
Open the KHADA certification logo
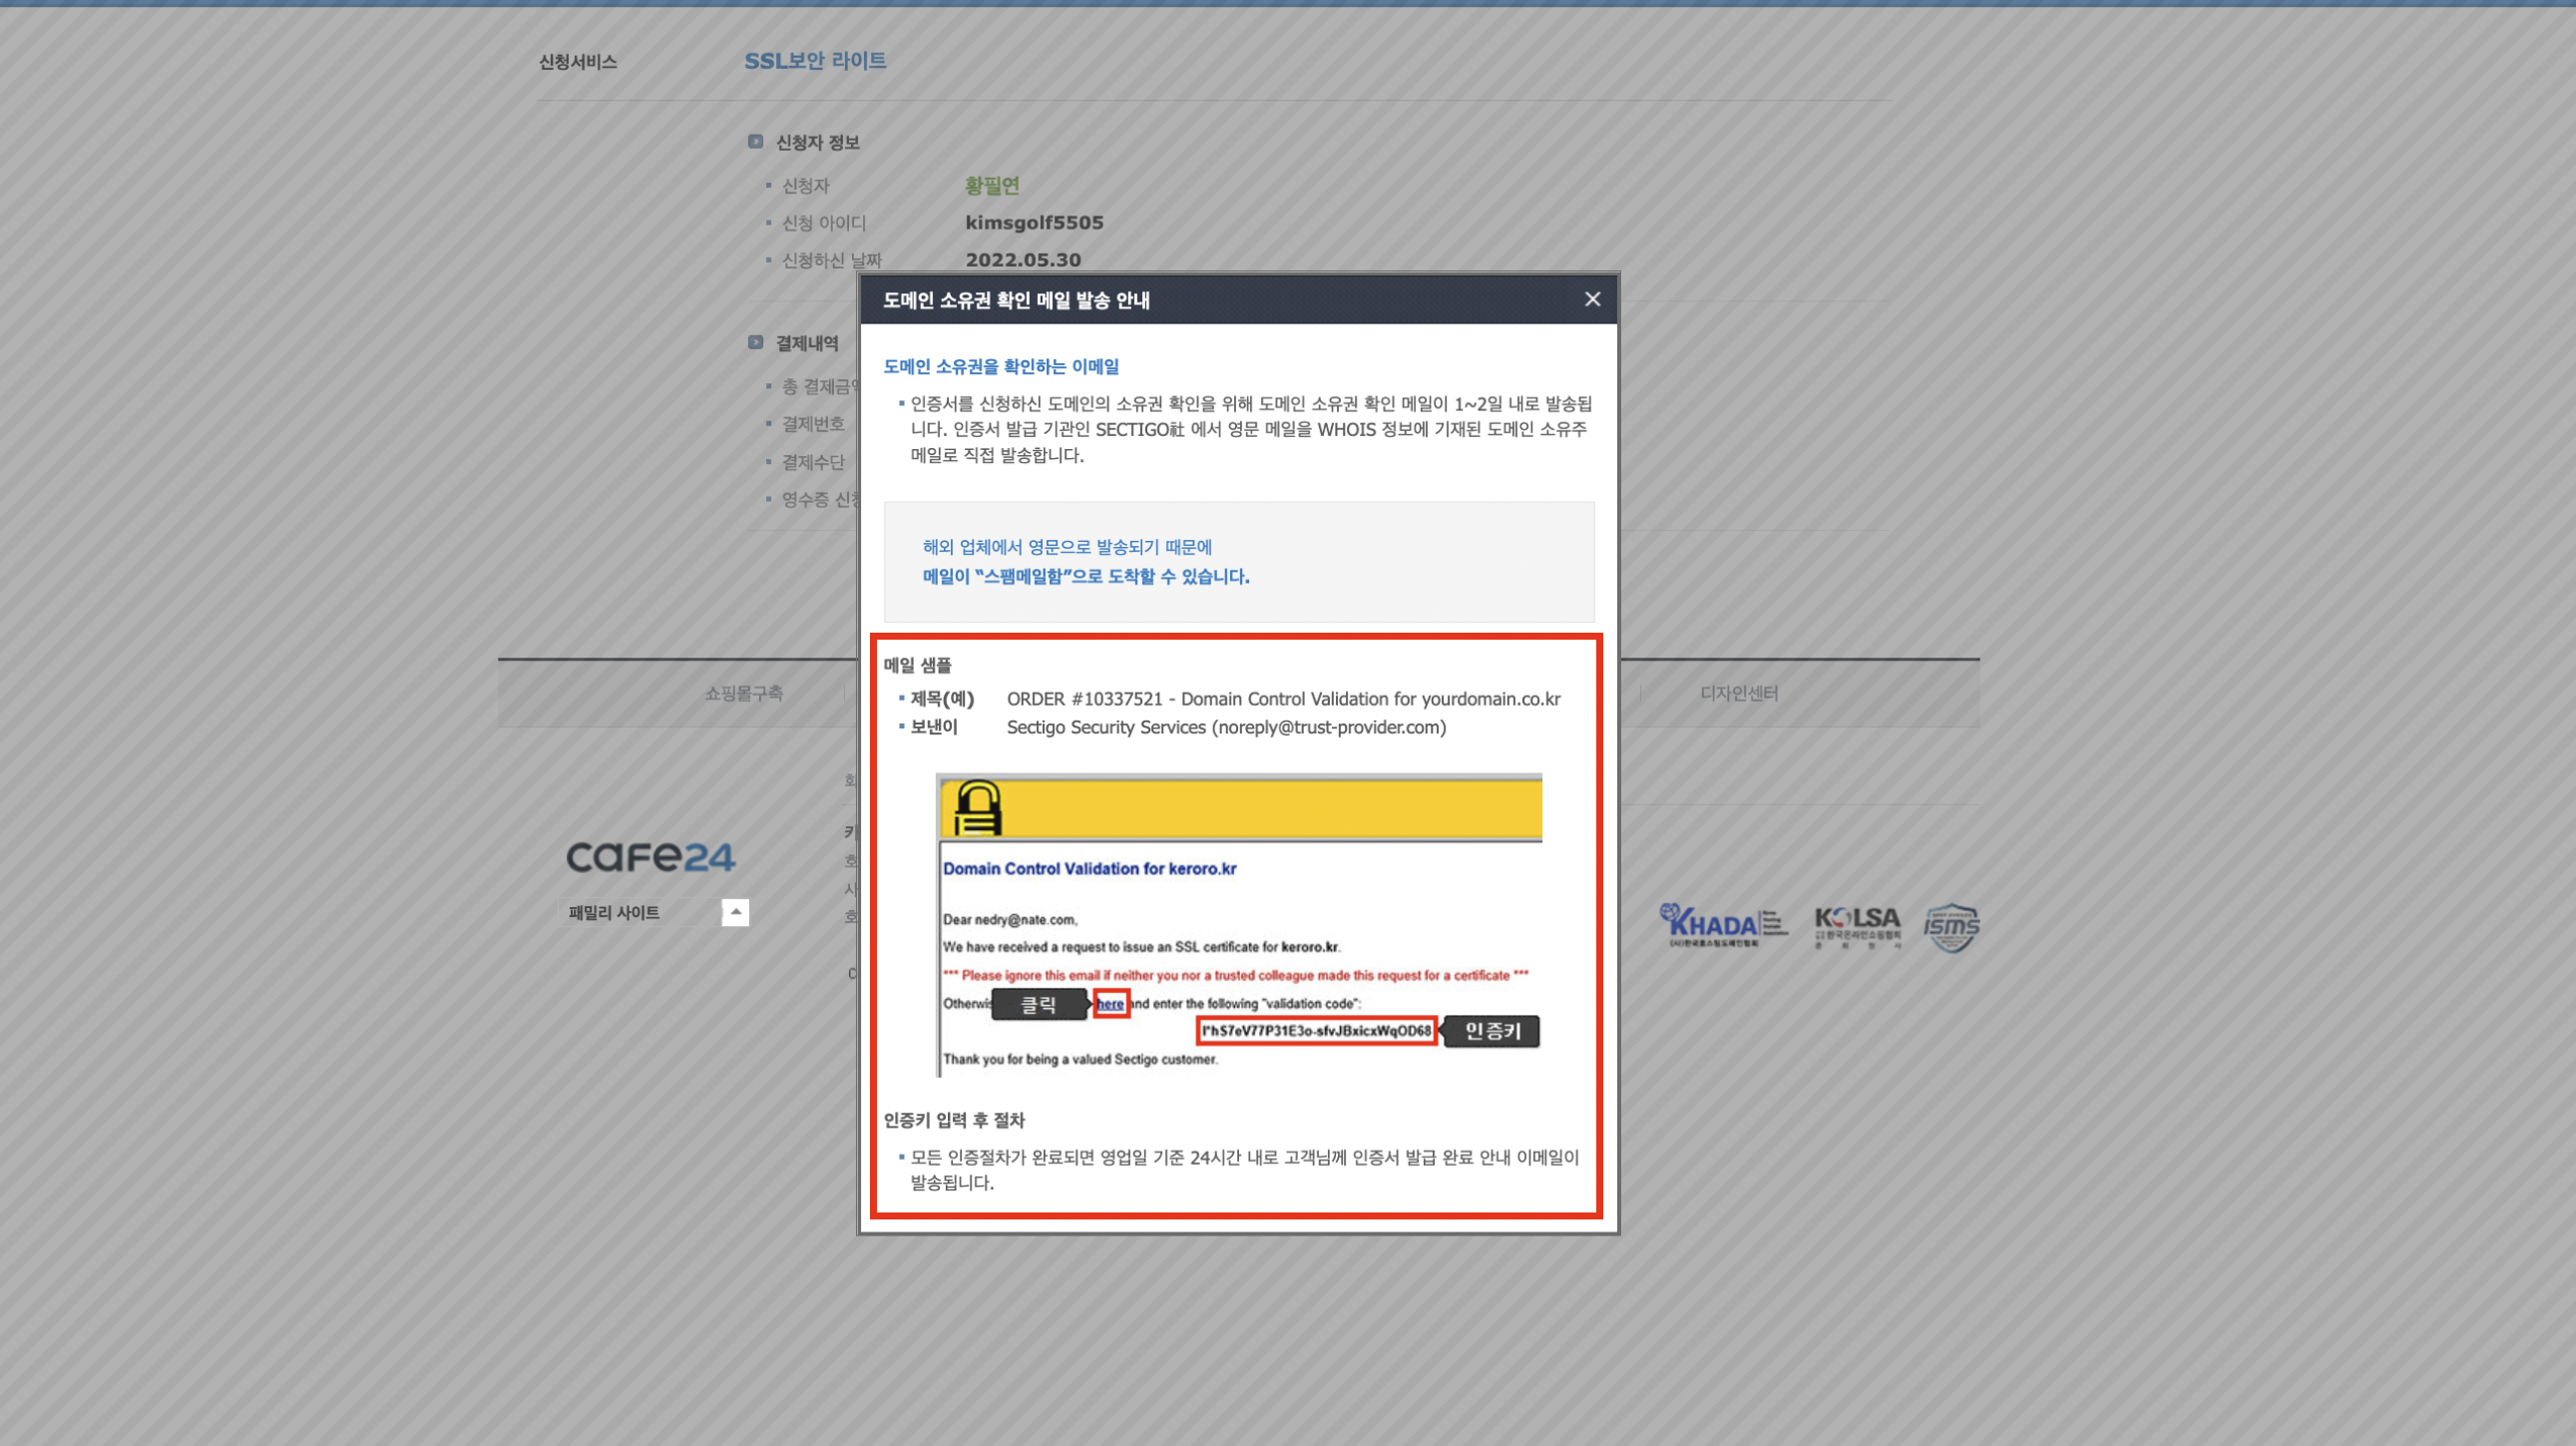coord(1723,925)
